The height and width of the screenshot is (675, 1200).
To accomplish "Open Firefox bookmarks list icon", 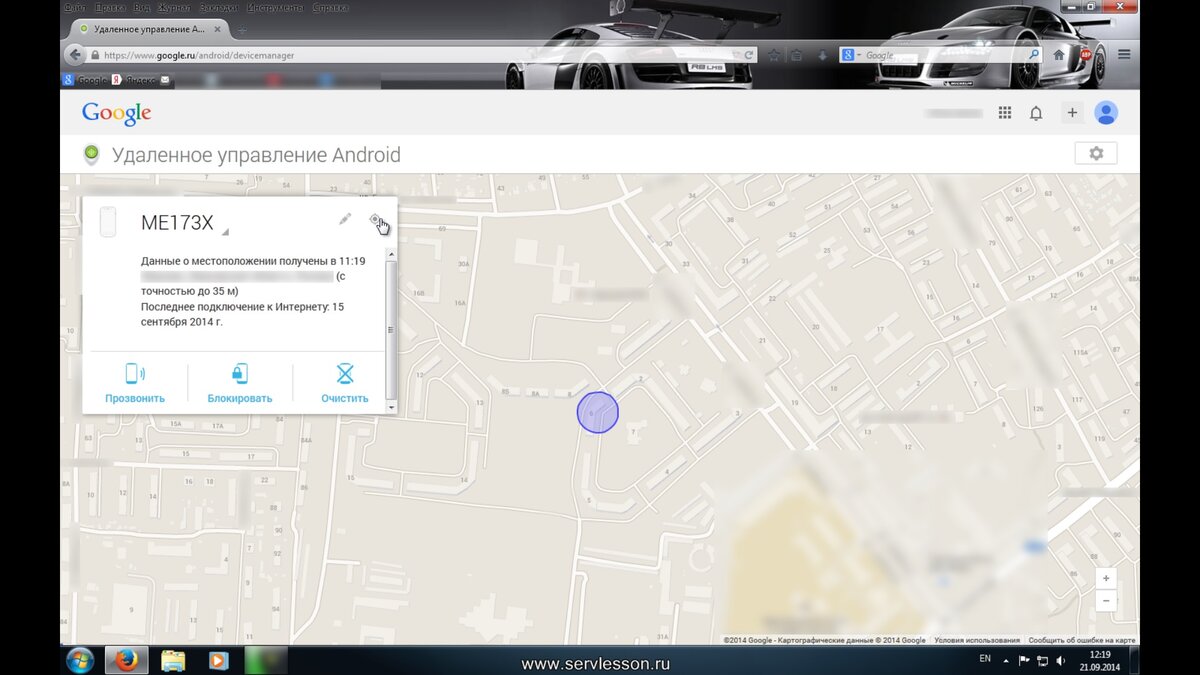I will (797, 56).
